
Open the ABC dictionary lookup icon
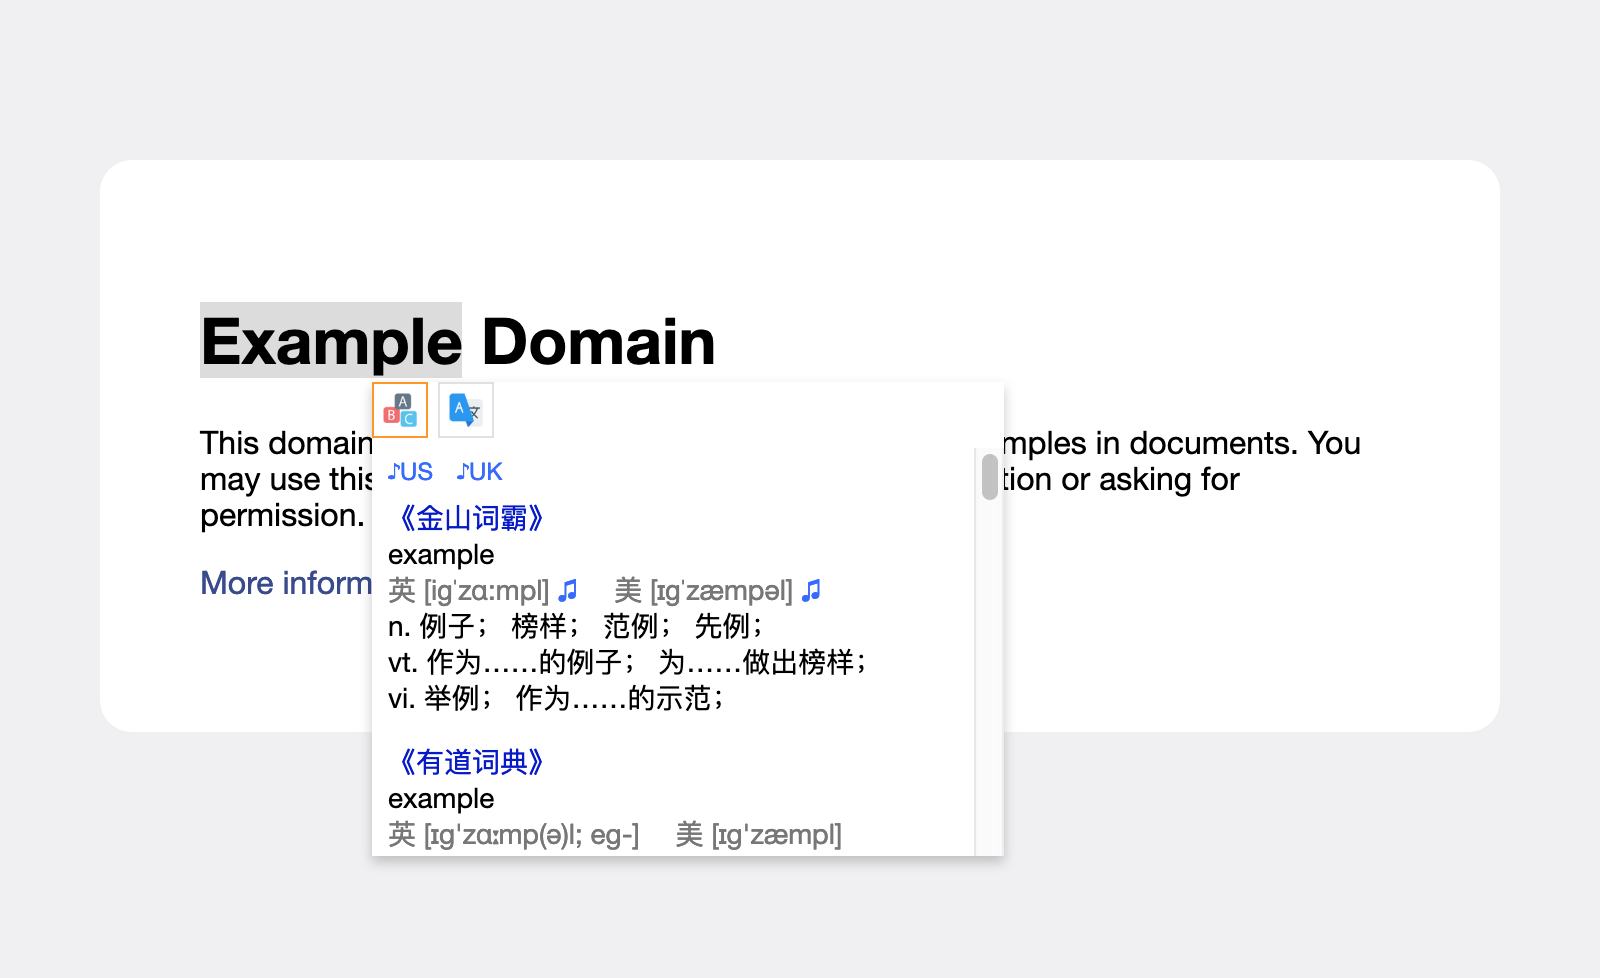click(x=400, y=410)
